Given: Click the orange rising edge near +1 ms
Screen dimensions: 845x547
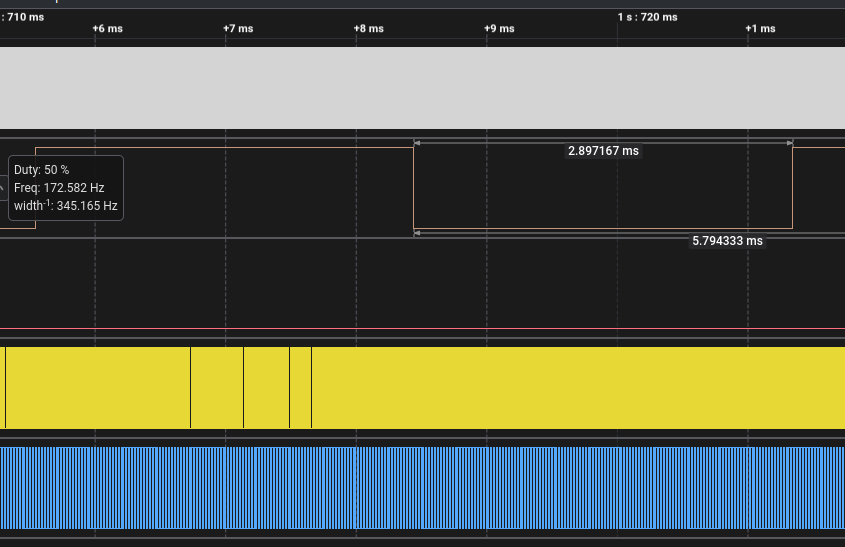Looking at the screenshot, I should pyautogui.click(x=792, y=190).
